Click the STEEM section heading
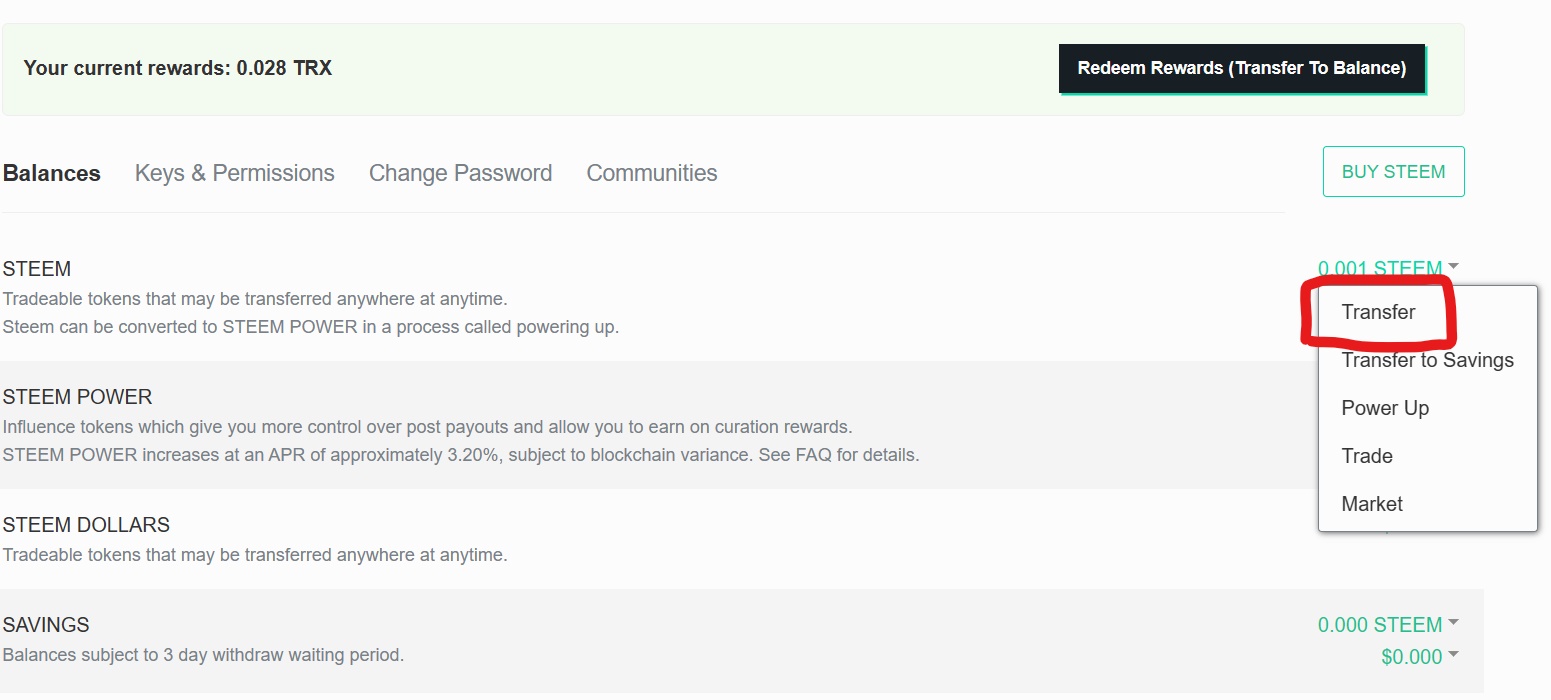This screenshot has width=1551, height=700. pyautogui.click(x=37, y=269)
